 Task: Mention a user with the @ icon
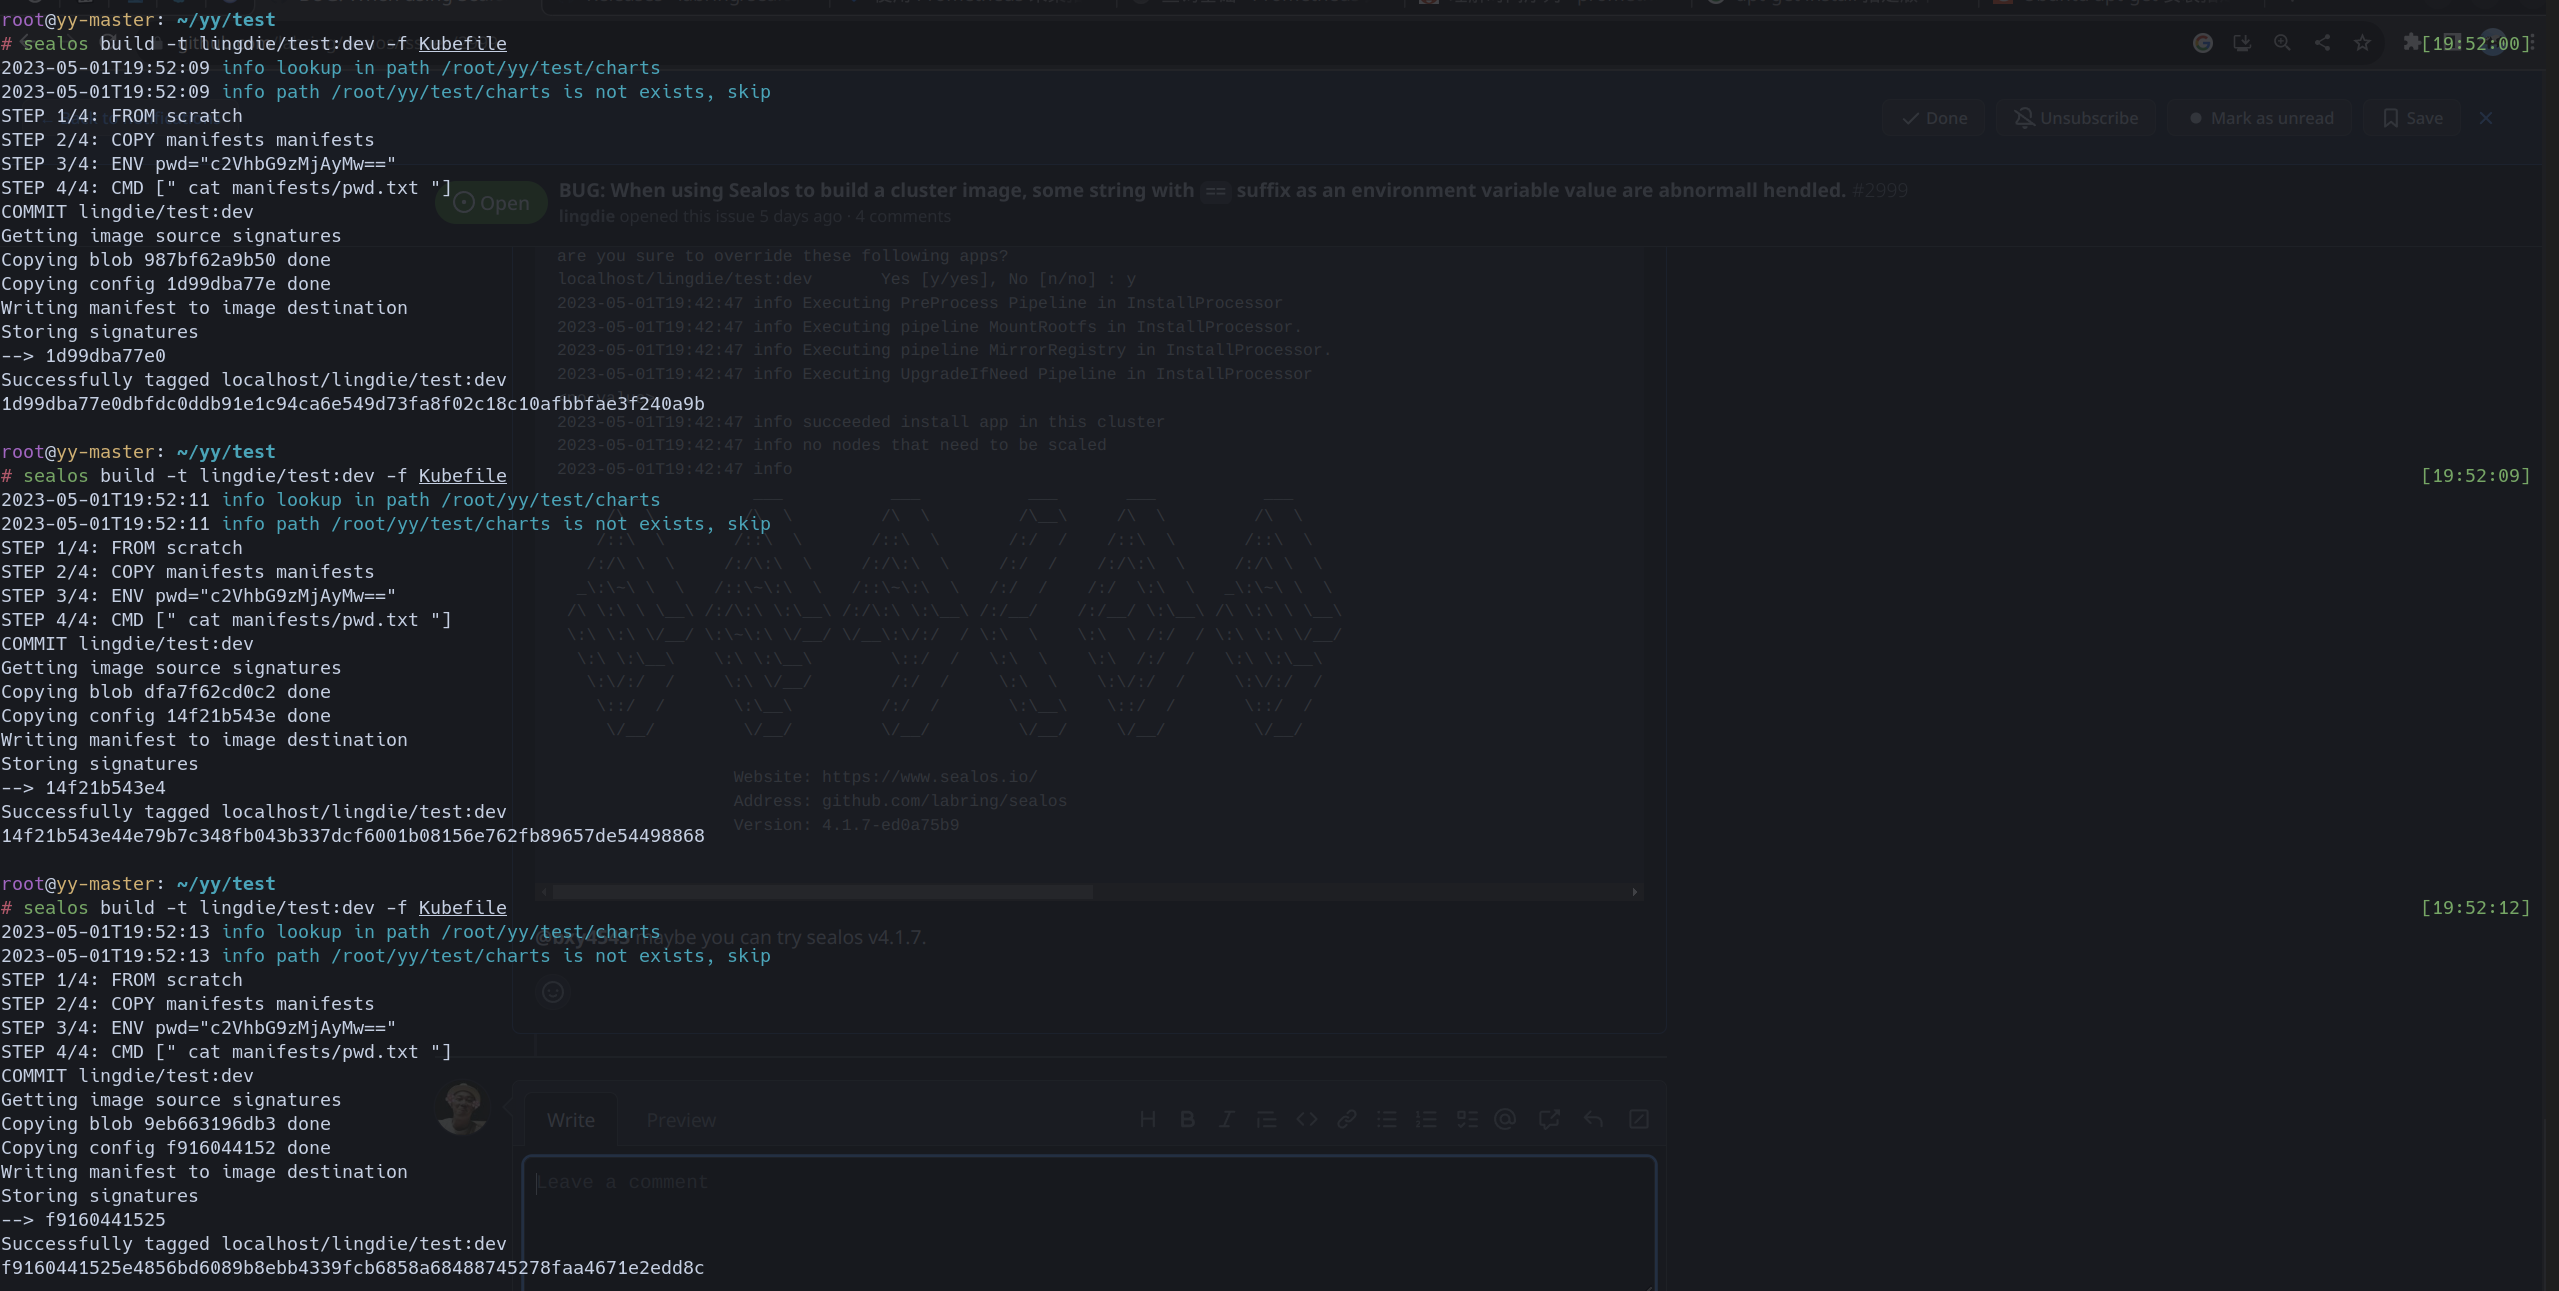click(1507, 1119)
